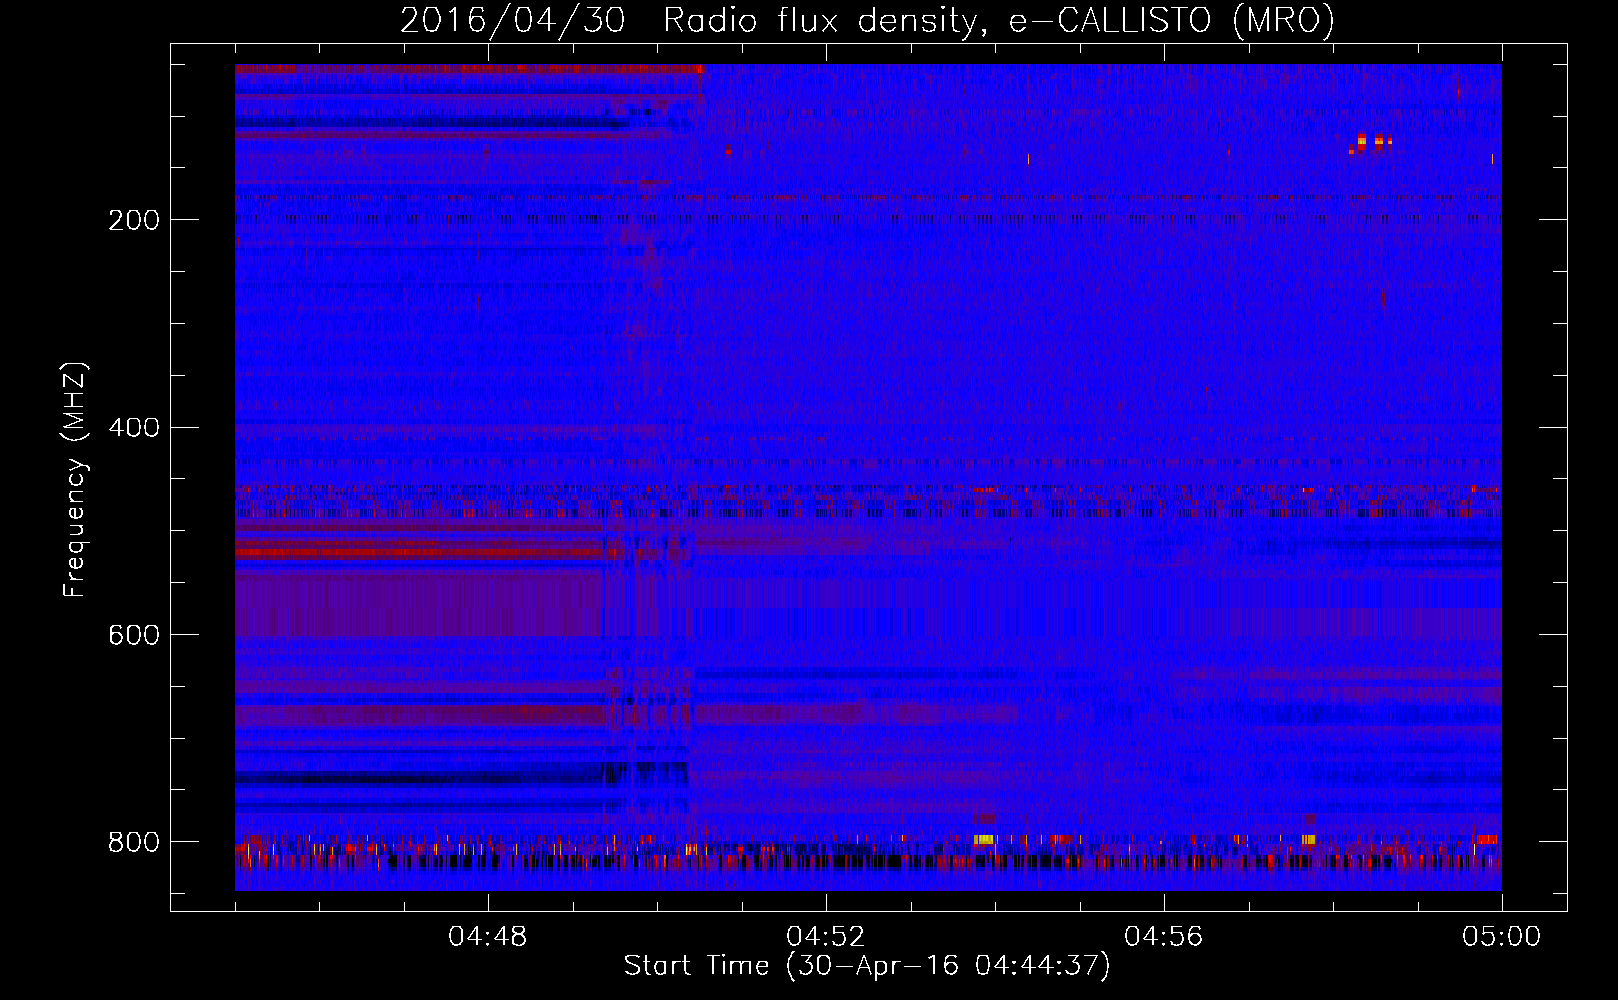Click the yellow spot near 800 MHz at 04:54
1618x1000 pixels.
point(984,839)
